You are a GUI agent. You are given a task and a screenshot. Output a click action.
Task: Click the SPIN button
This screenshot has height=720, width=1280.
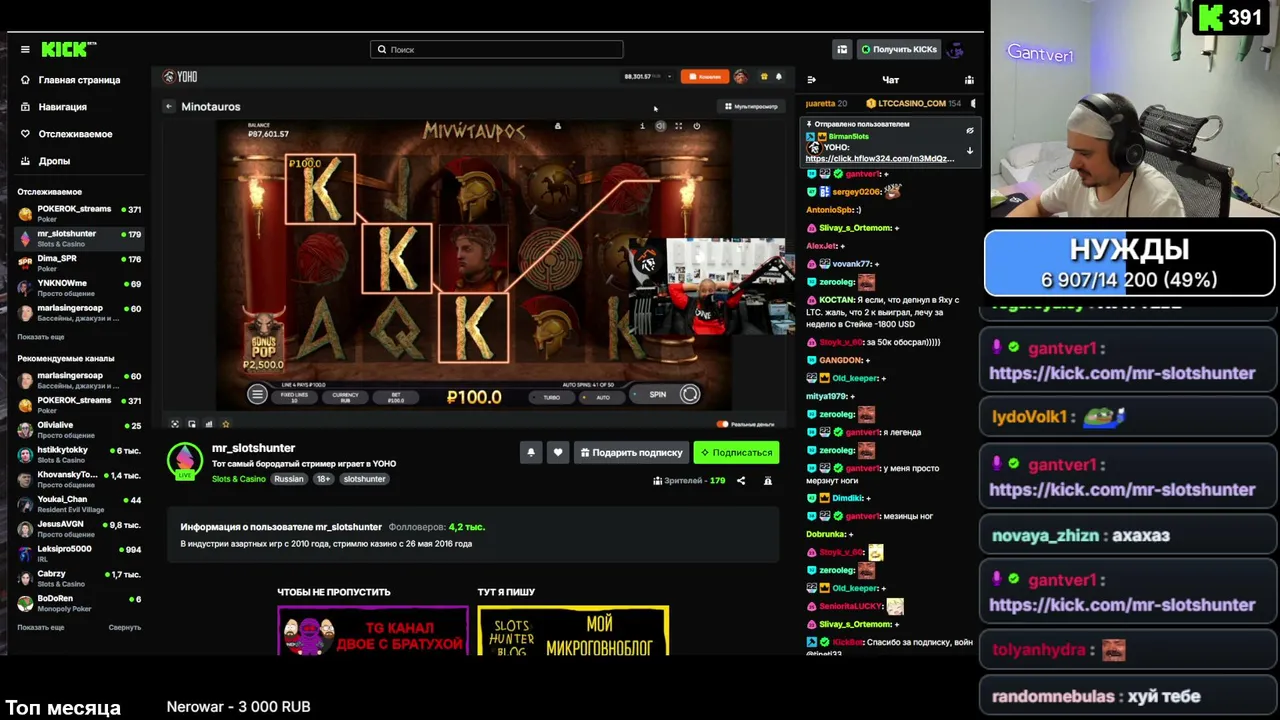pyautogui.click(x=666, y=395)
